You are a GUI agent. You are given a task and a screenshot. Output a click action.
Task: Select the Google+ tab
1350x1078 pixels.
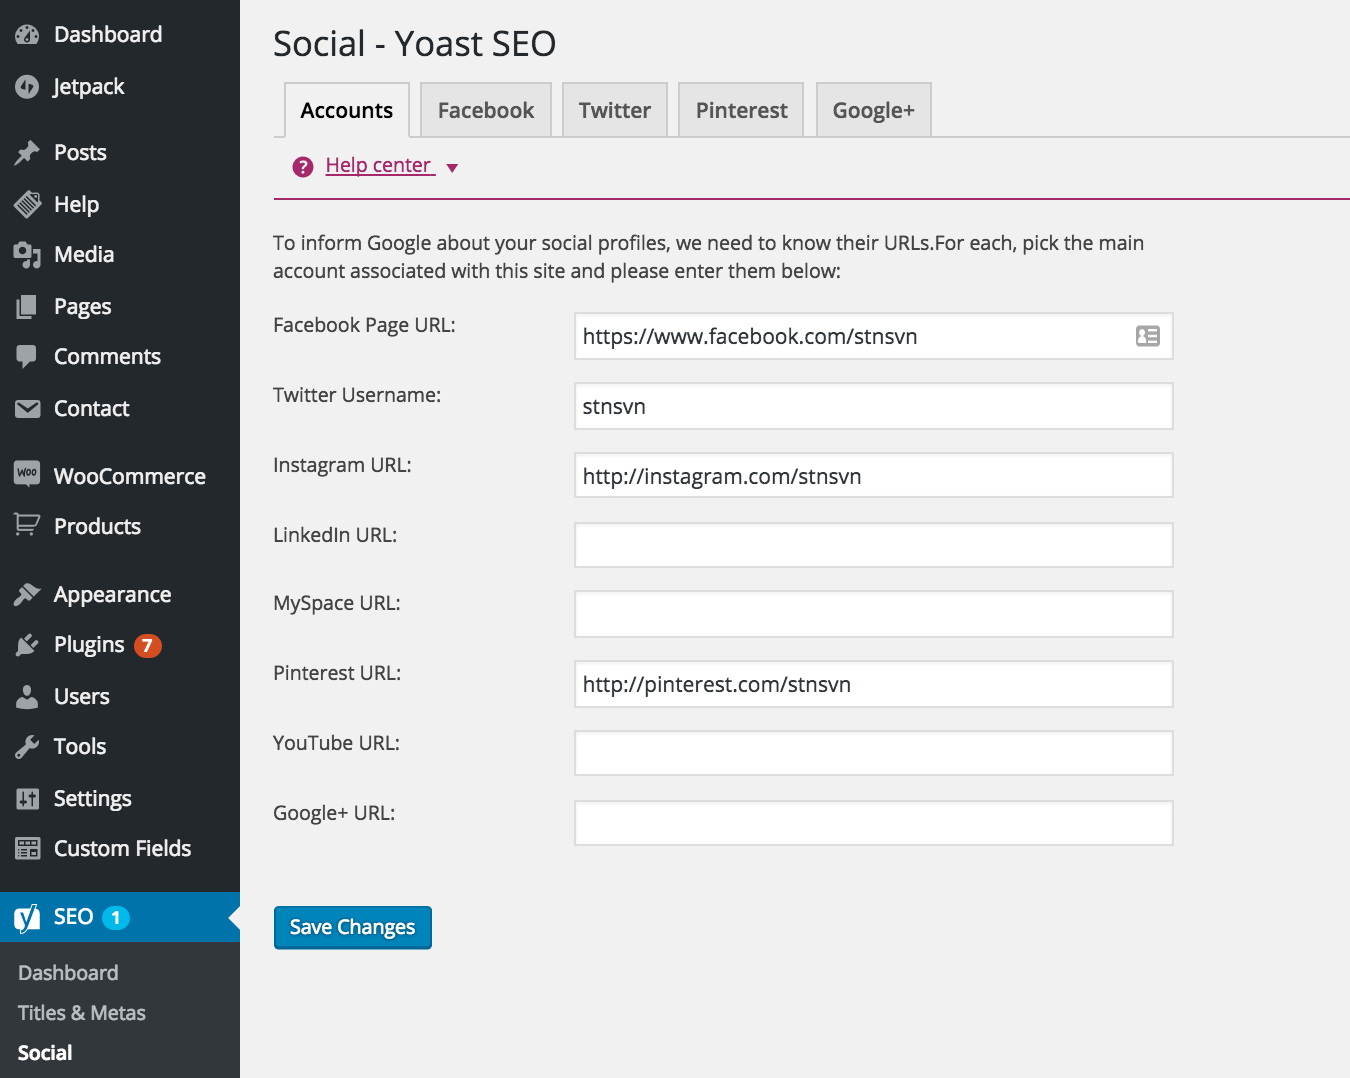click(x=874, y=110)
